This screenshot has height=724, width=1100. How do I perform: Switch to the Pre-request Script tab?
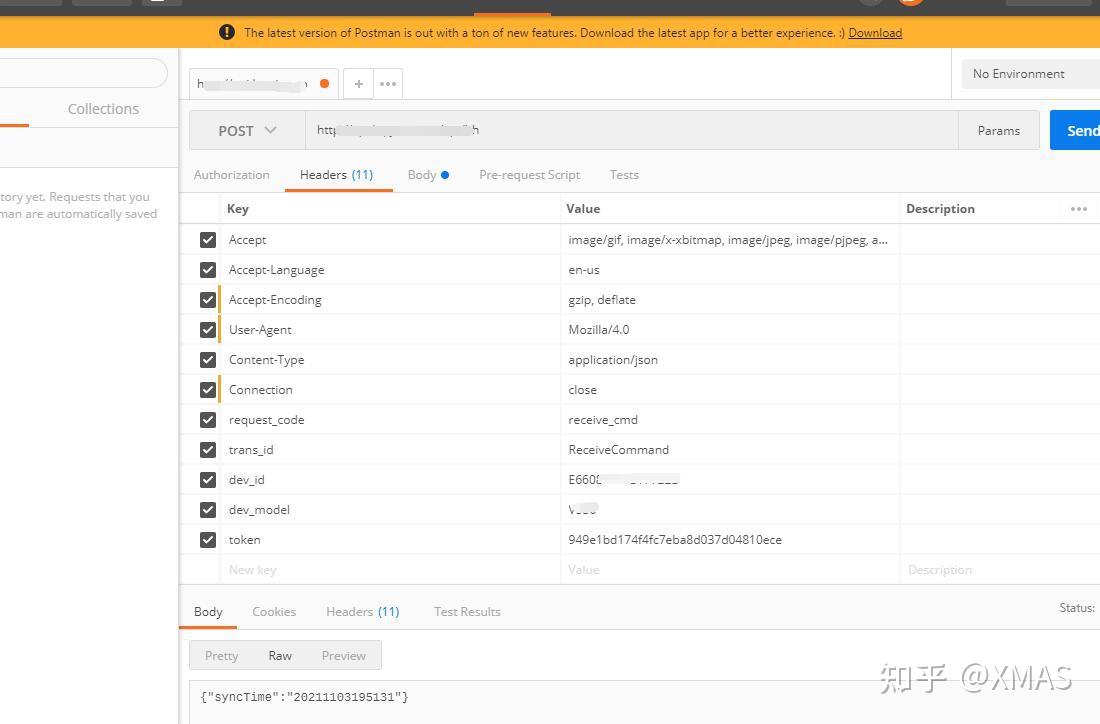click(x=529, y=174)
